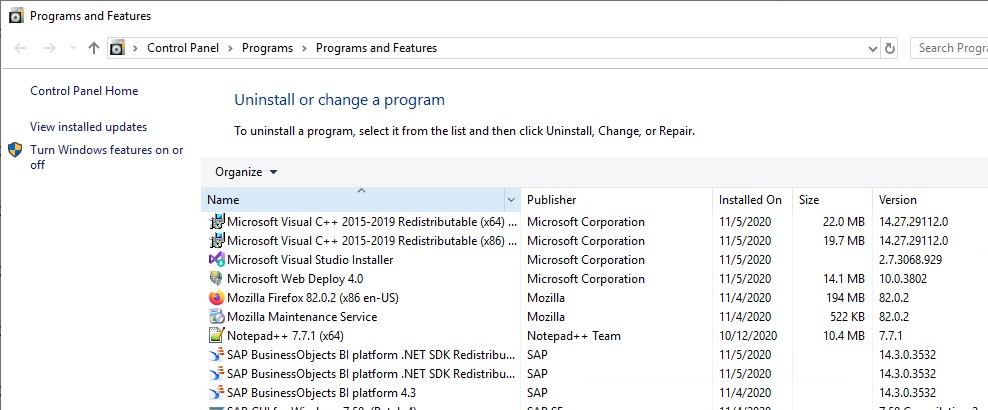Open the Organize dropdown menu

tap(246, 172)
